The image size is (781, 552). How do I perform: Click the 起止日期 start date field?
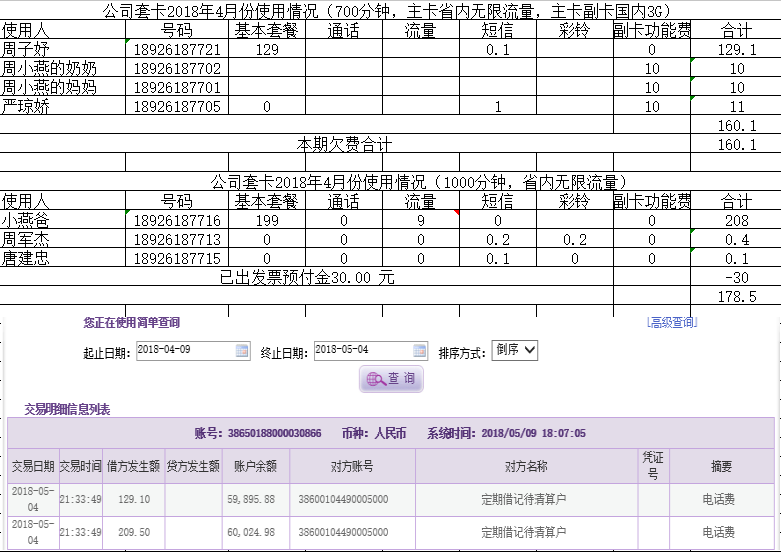(185, 350)
